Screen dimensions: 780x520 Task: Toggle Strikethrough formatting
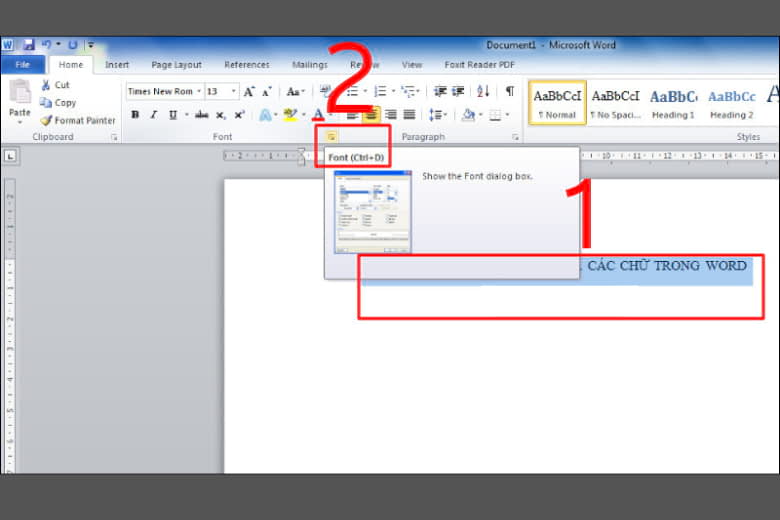[x=201, y=115]
